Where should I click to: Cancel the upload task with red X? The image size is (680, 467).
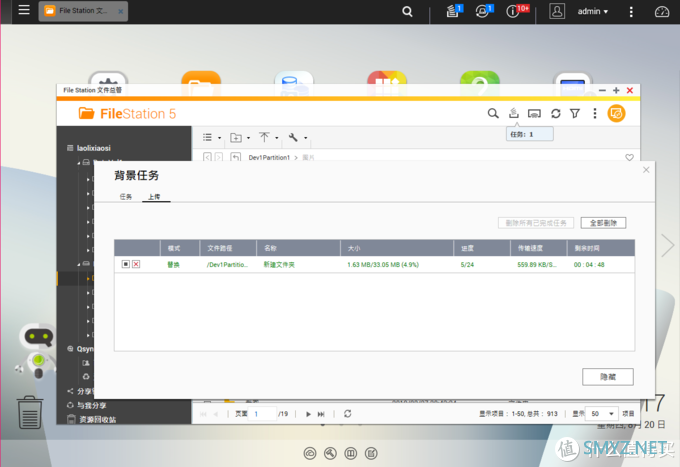(x=136, y=264)
